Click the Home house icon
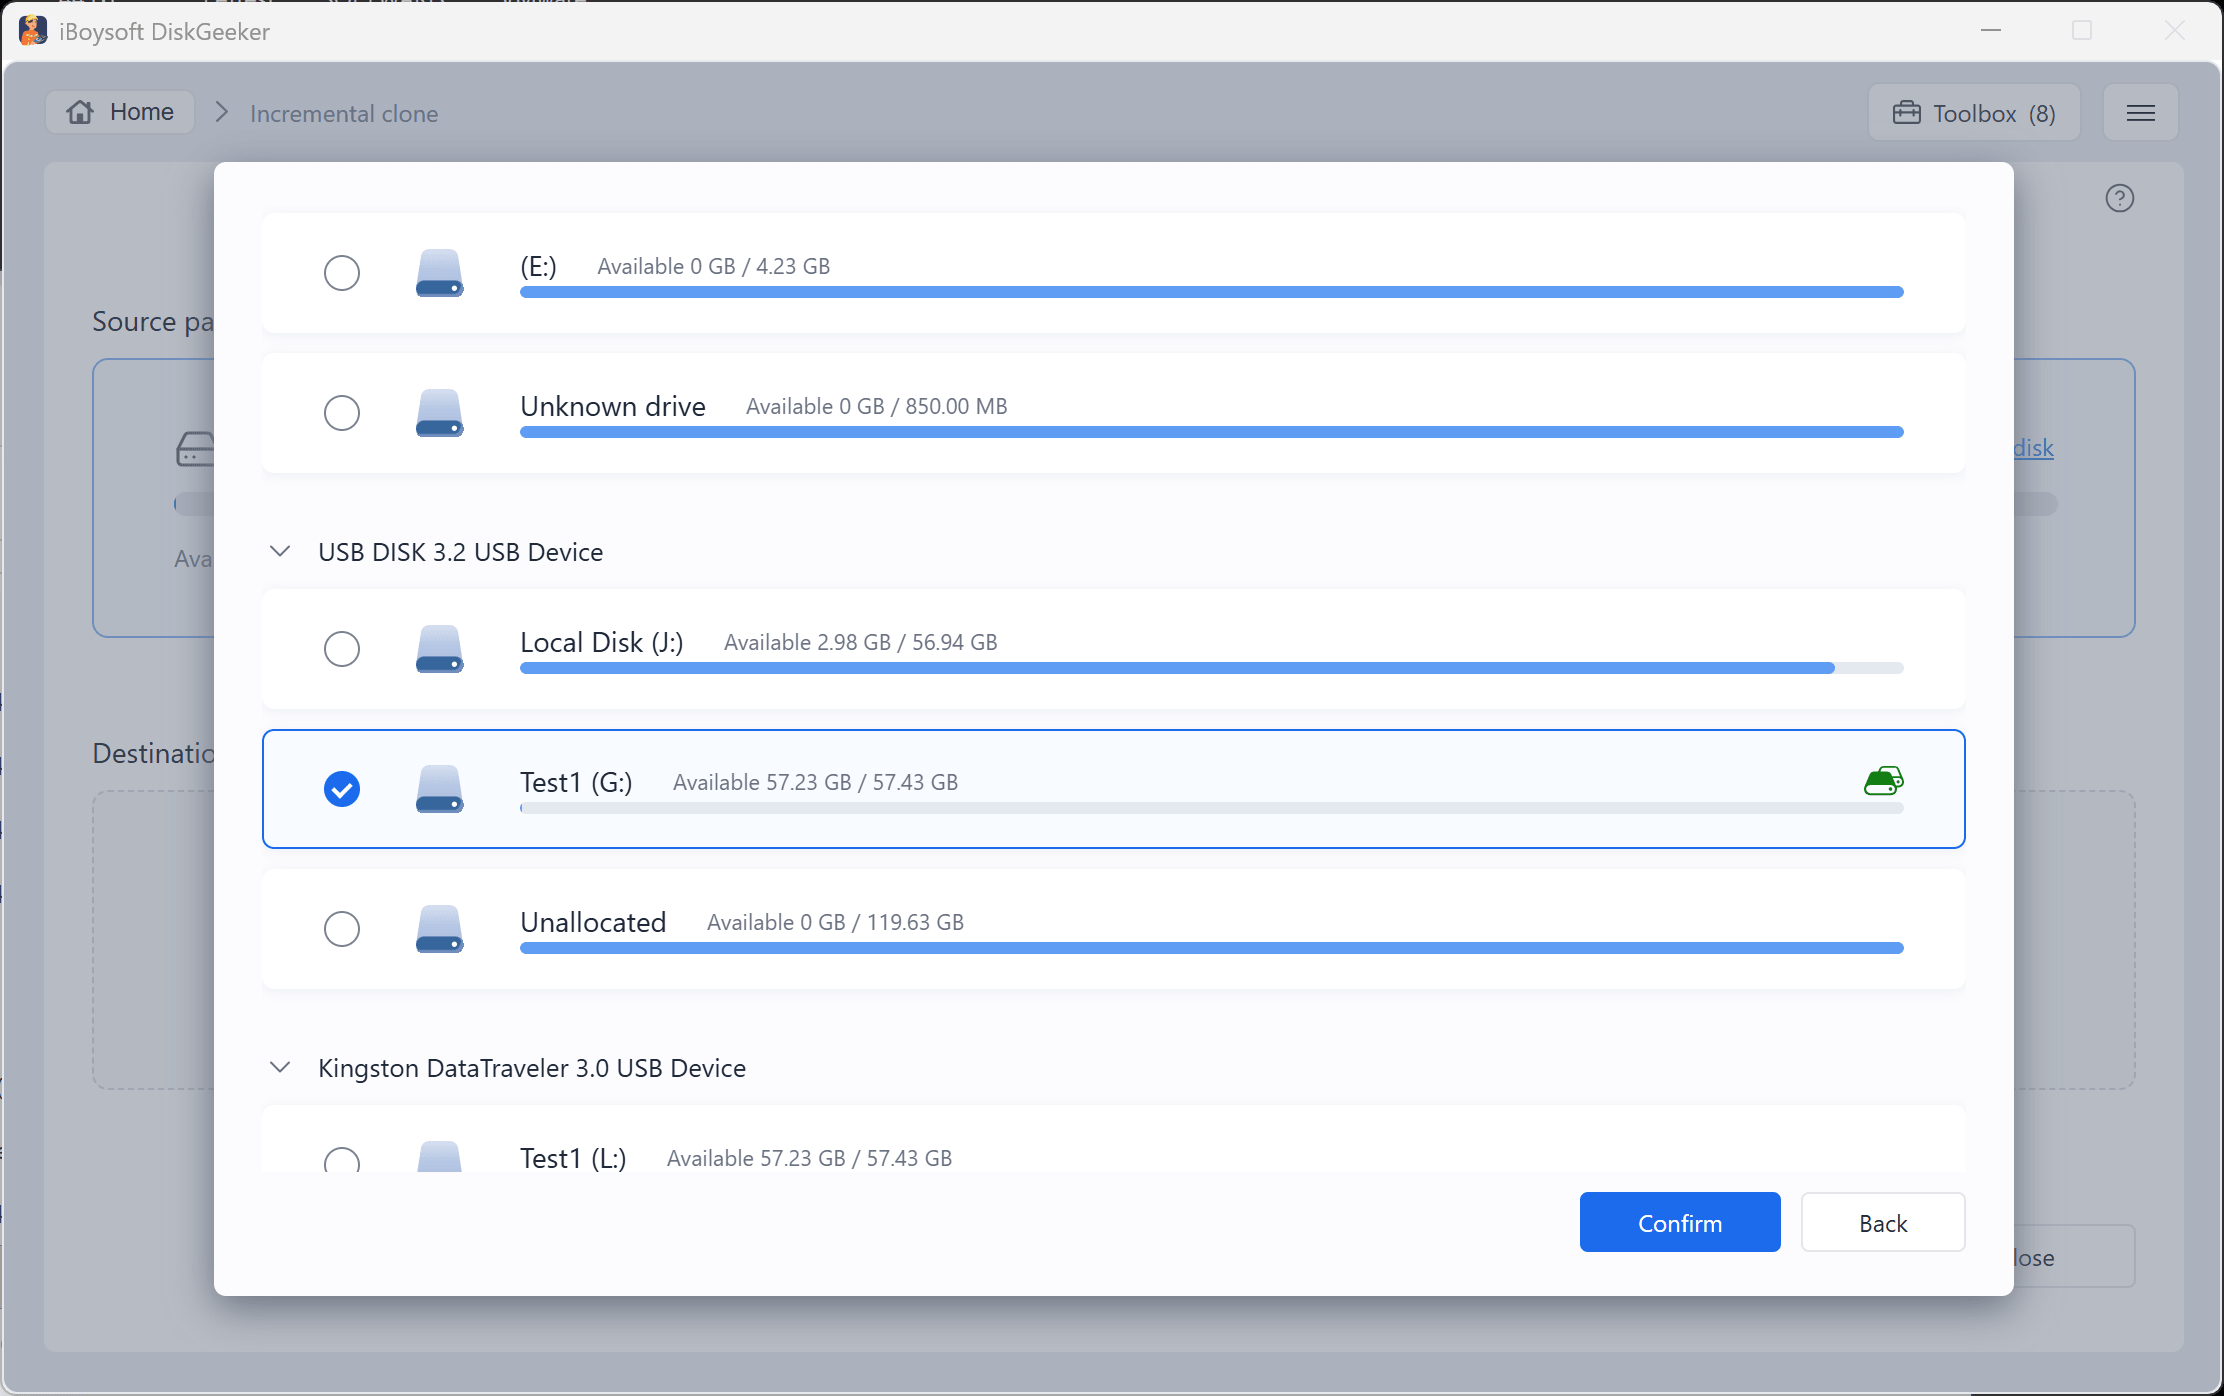 (80, 112)
